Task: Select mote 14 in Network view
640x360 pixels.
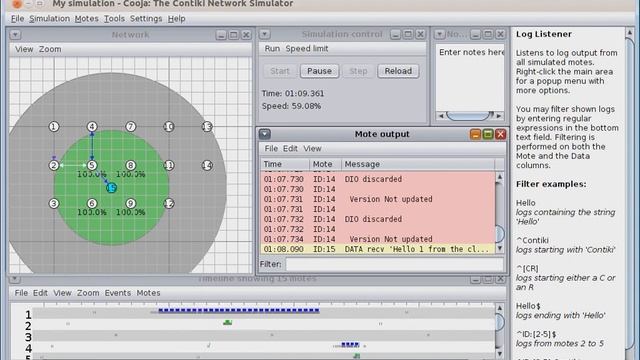Action: [207, 165]
